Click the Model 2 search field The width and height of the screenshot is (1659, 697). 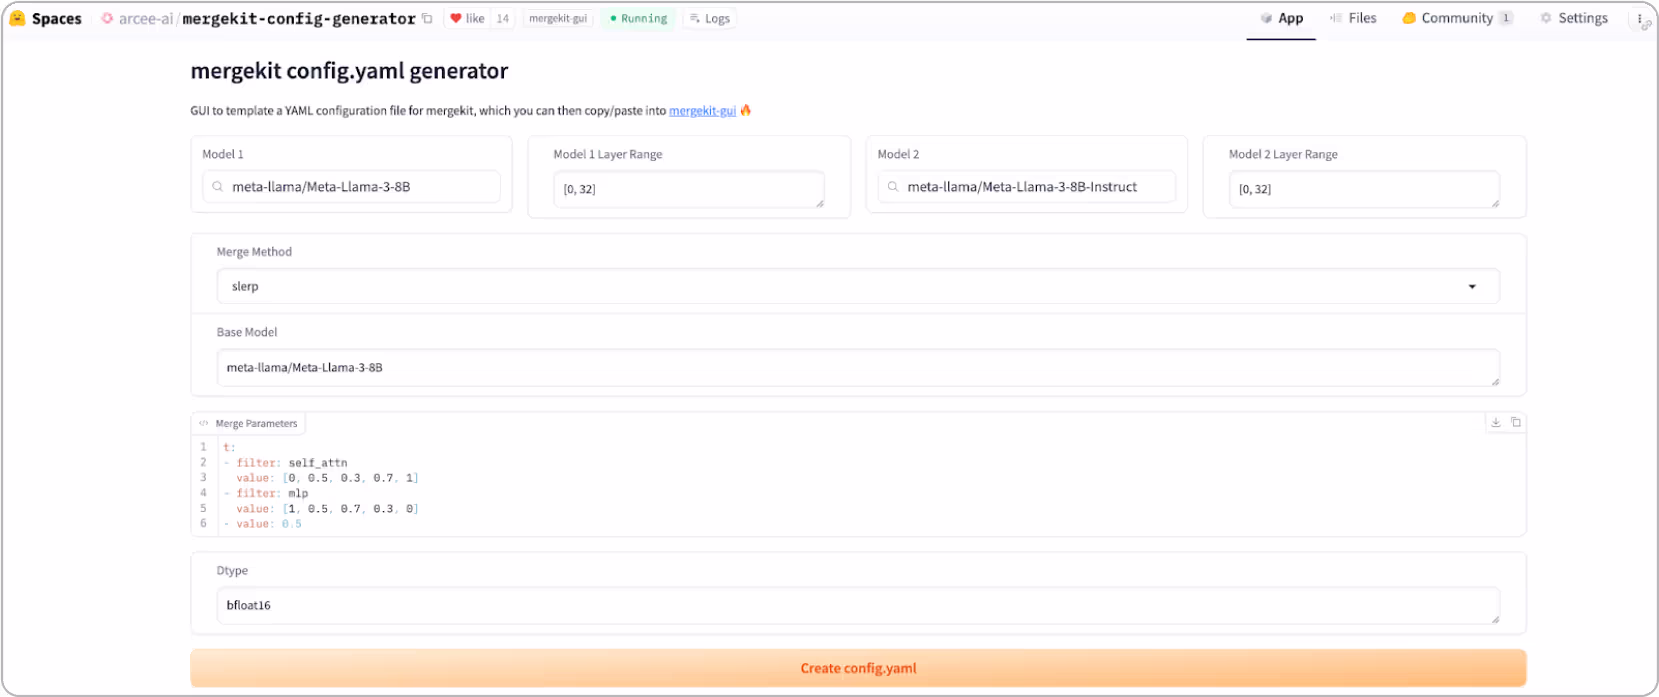[1026, 187]
